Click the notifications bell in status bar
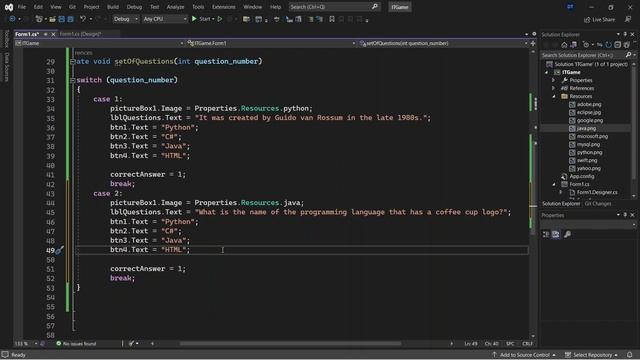Image resolution: width=640 pixels, height=360 pixels. pos(629,355)
